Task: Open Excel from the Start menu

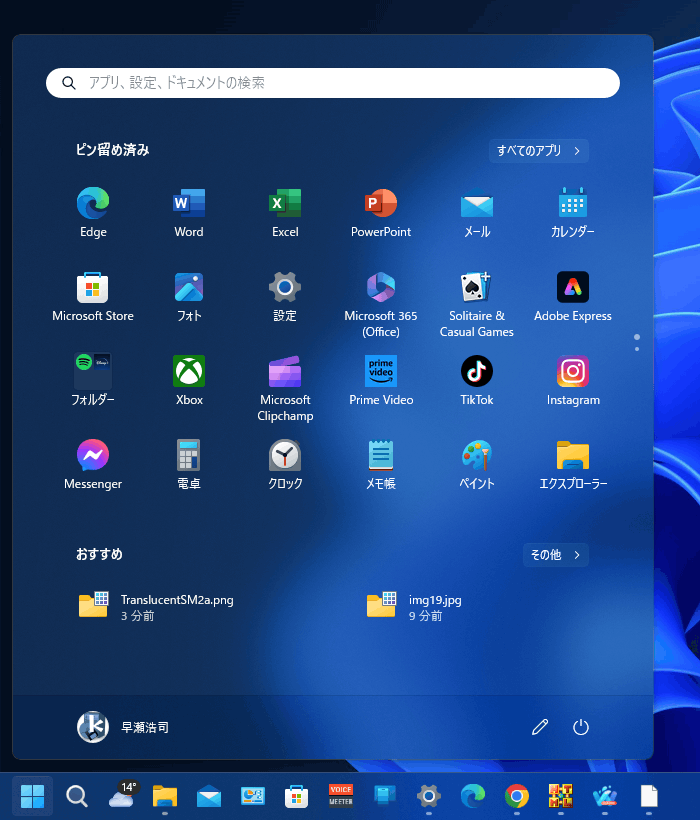Action: click(x=285, y=212)
